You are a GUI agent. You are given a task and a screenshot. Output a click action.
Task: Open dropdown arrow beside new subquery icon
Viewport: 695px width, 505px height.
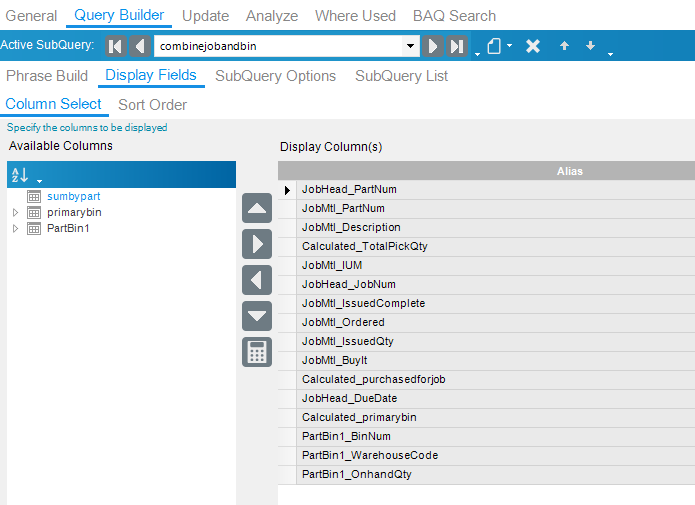(510, 45)
